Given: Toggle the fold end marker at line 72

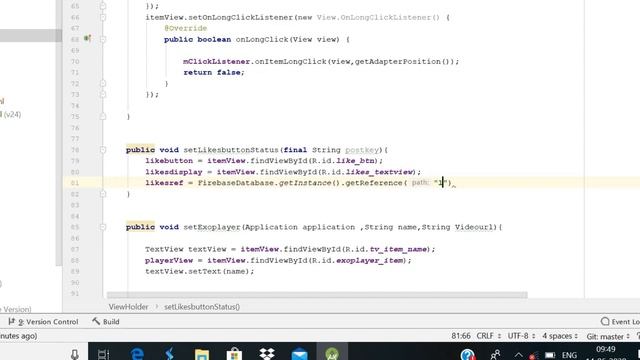Looking at the screenshot, I should pyautogui.click(x=103, y=83).
